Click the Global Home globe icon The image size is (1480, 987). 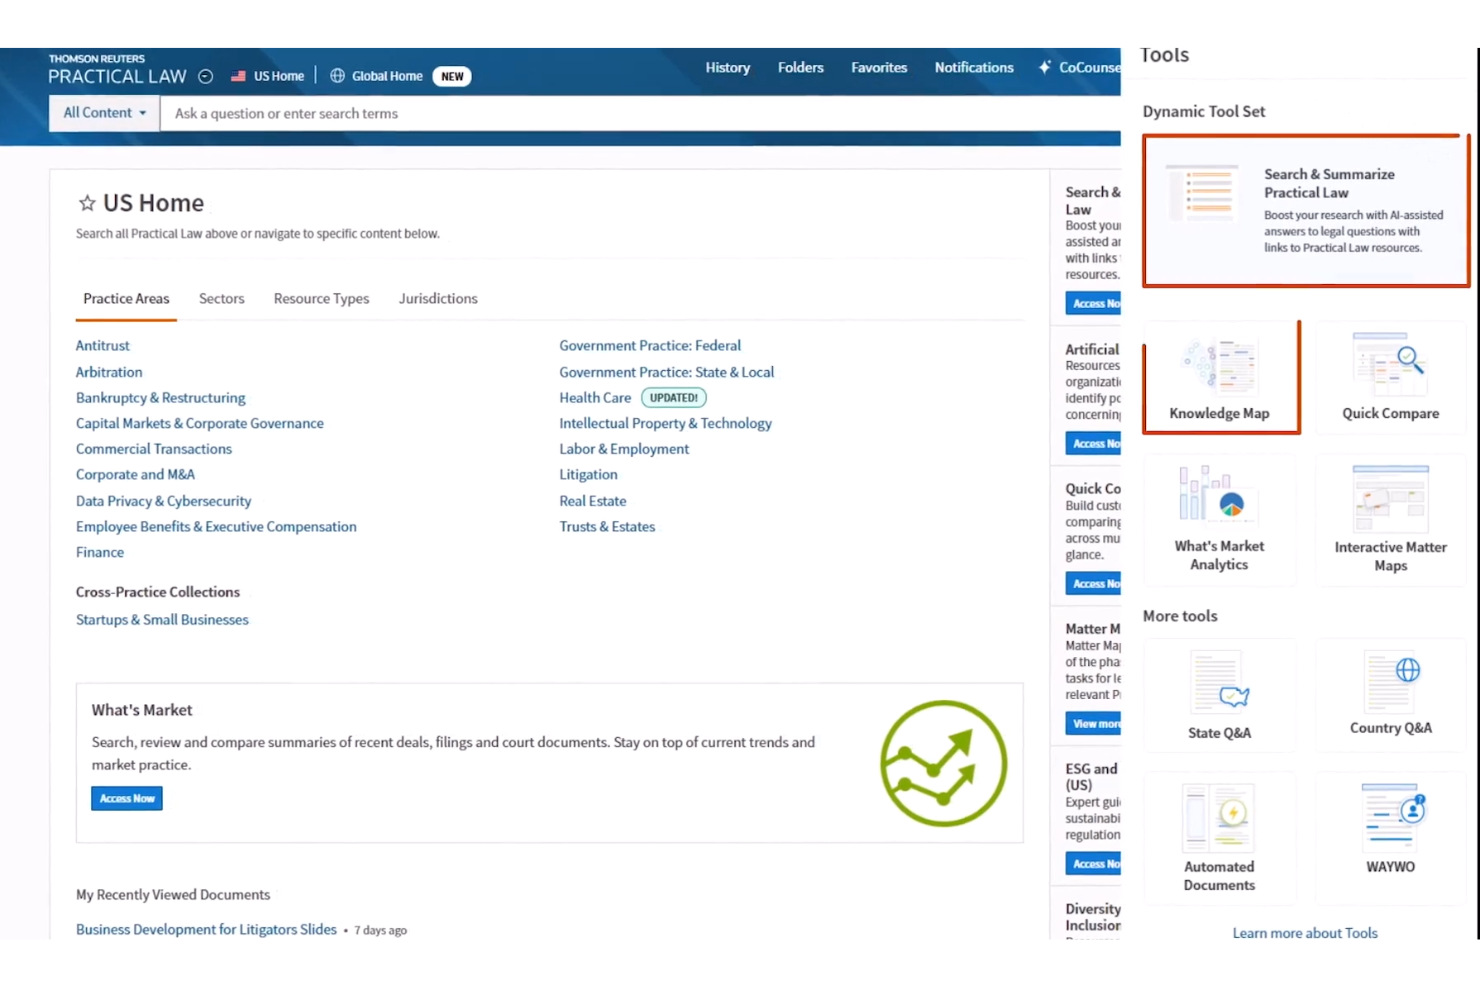[x=337, y=76]
